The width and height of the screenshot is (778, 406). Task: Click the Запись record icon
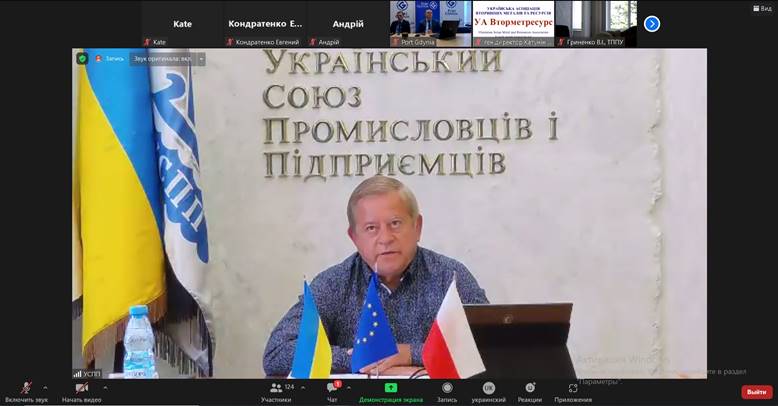pyautogui.click(x=447, y=388)
